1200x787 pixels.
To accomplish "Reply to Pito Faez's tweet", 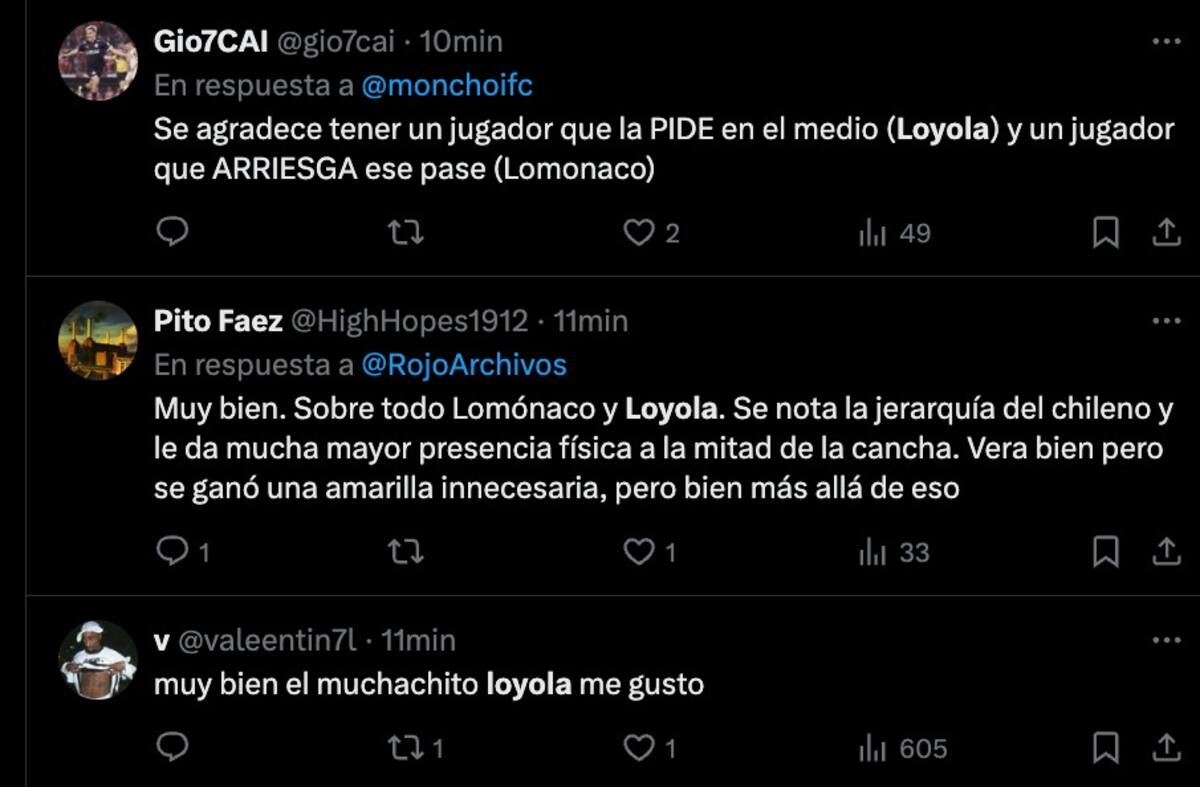I will coord(174,552).
